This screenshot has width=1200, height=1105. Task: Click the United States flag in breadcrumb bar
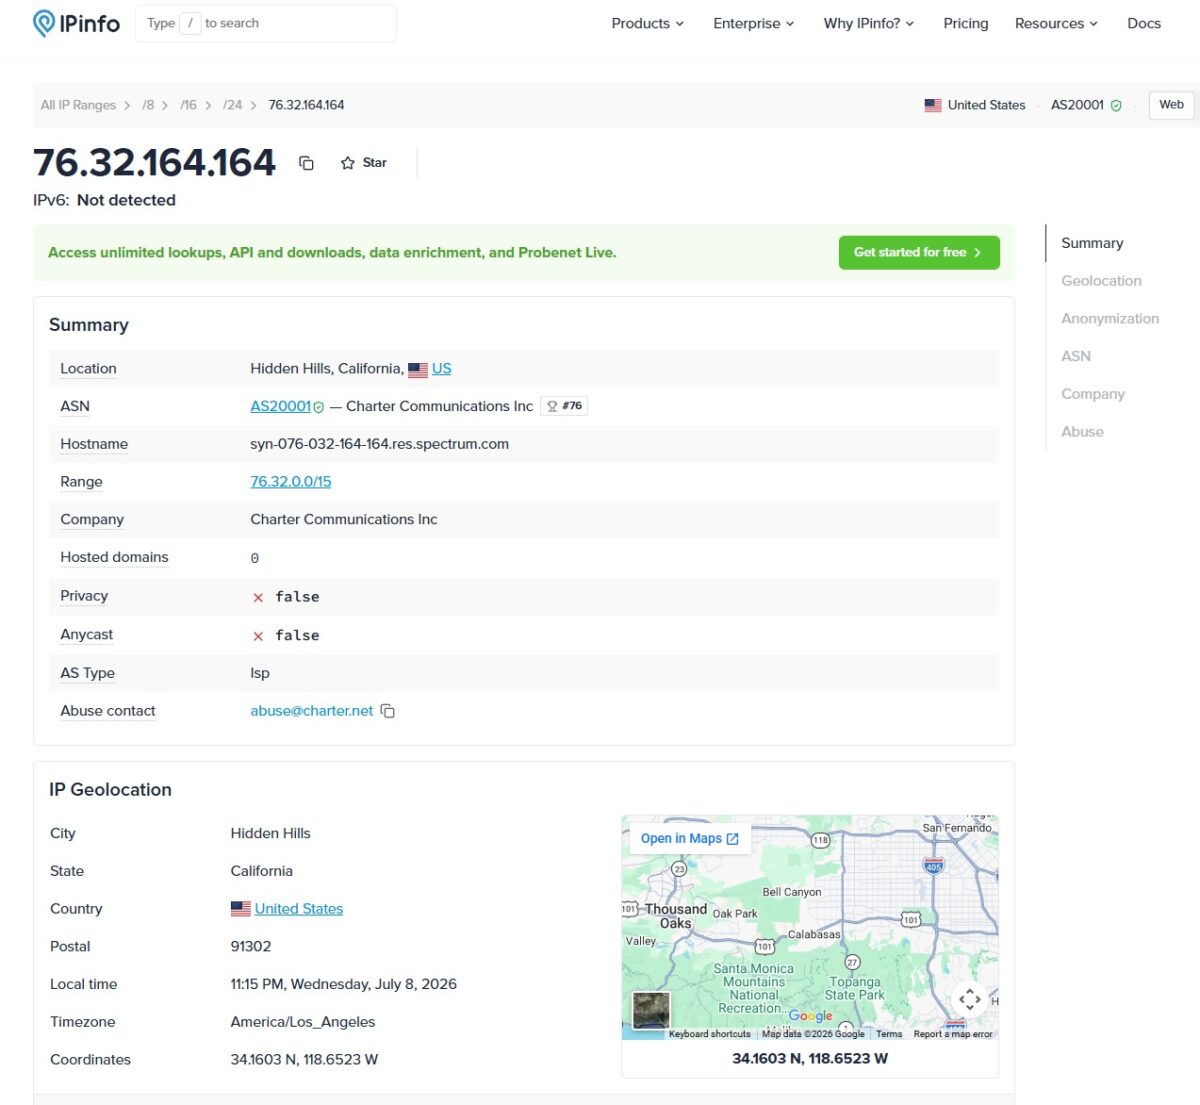point(933,105)
